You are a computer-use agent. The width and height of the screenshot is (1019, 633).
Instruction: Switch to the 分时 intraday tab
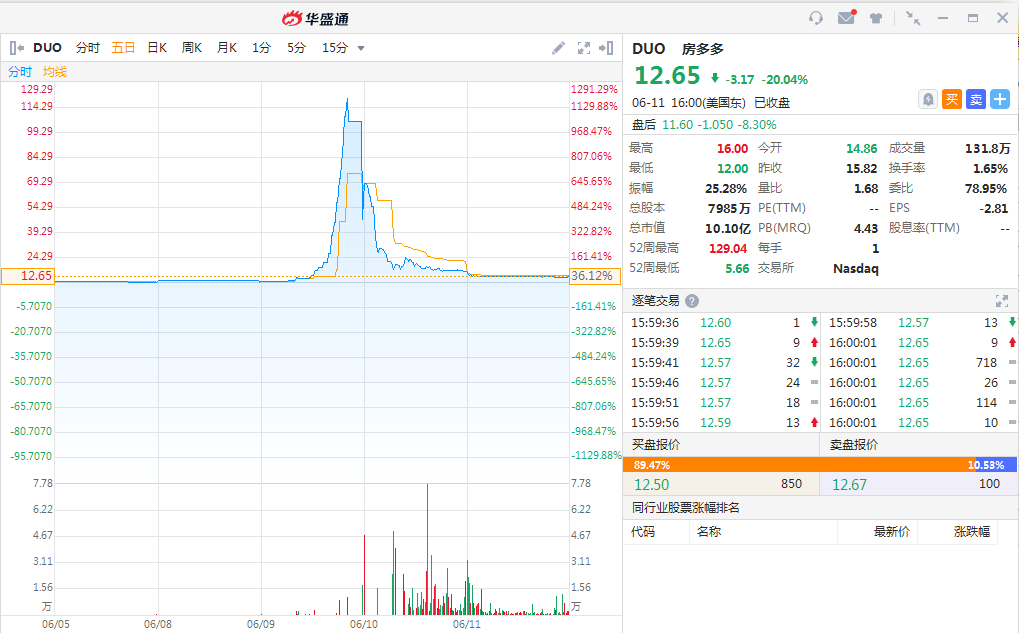[x=88, y=48]
